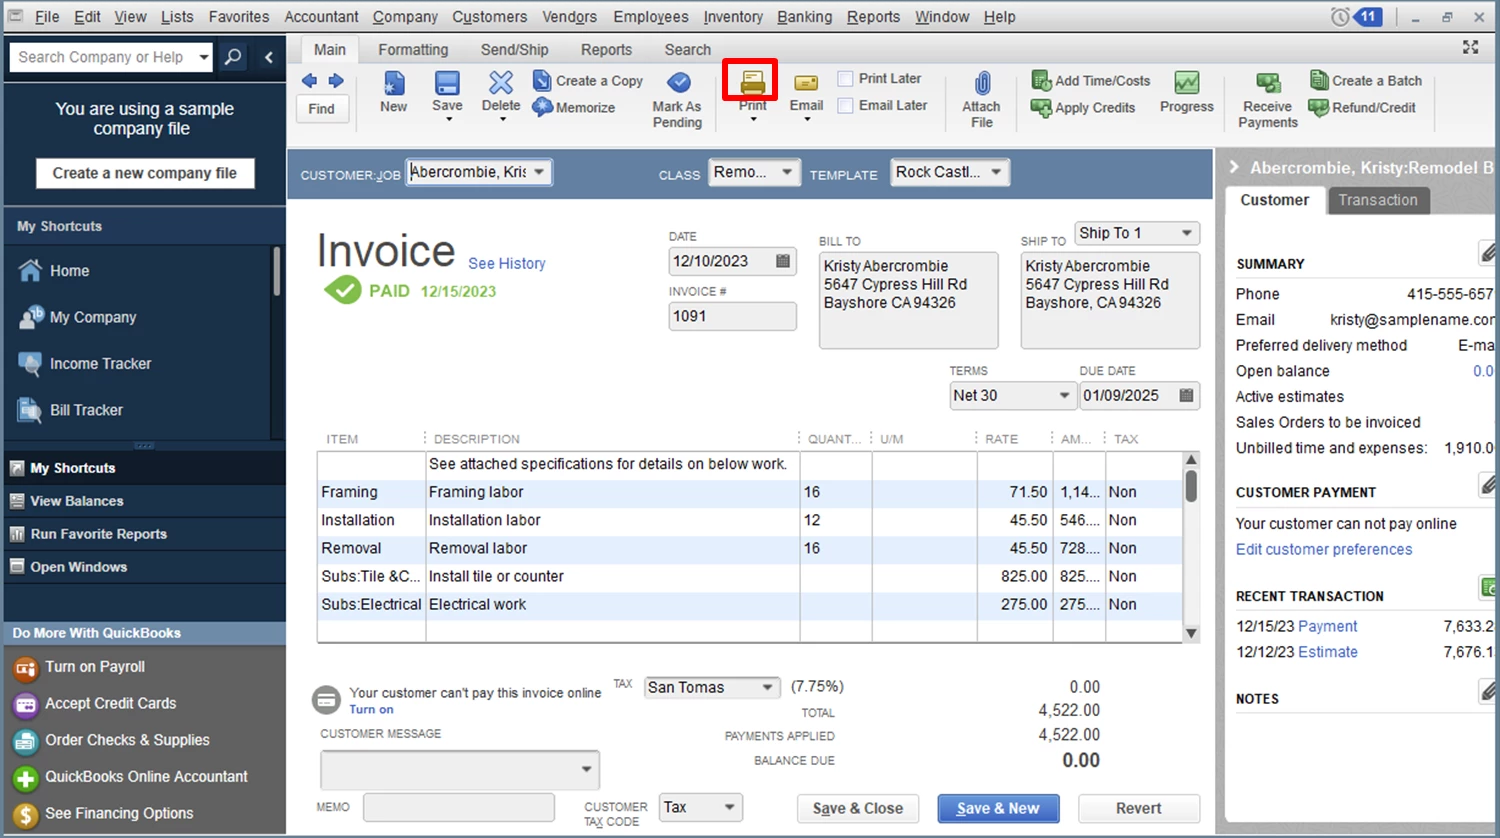Turn on online invoice payment

(371, 710)
